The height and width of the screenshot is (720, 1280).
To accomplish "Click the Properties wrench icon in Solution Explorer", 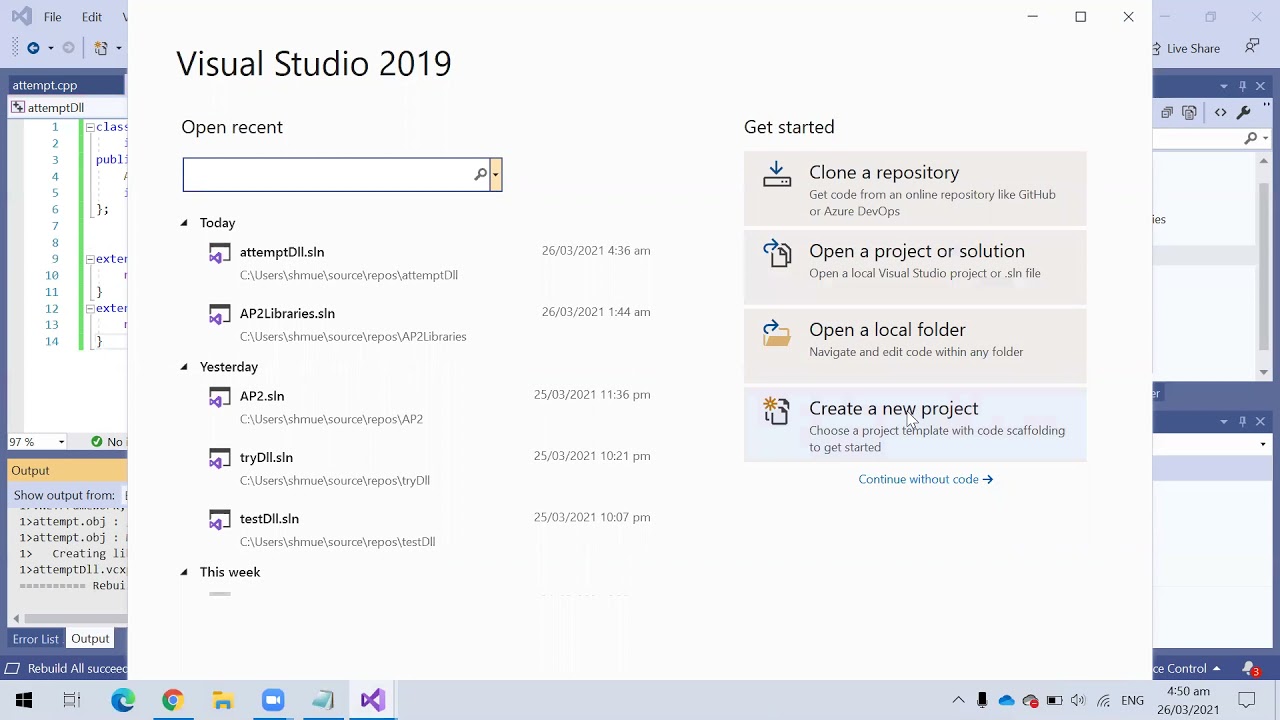I will [1244, 113].
